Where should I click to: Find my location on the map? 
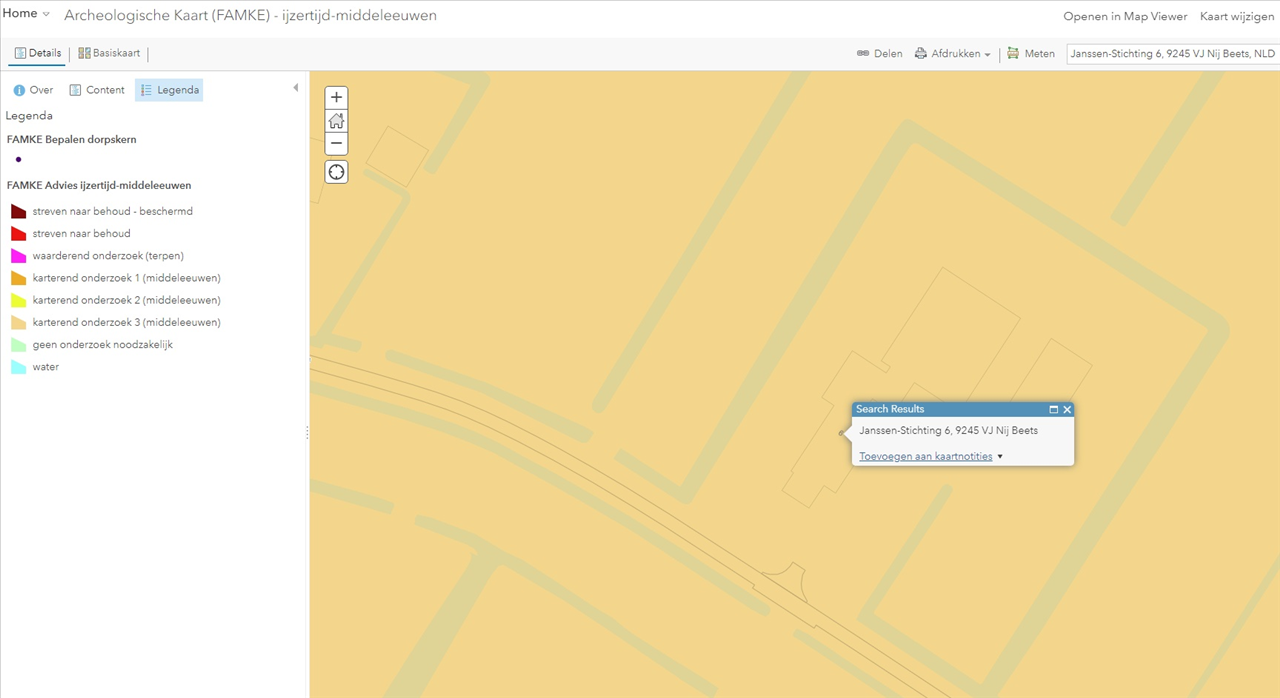point(337,172)
